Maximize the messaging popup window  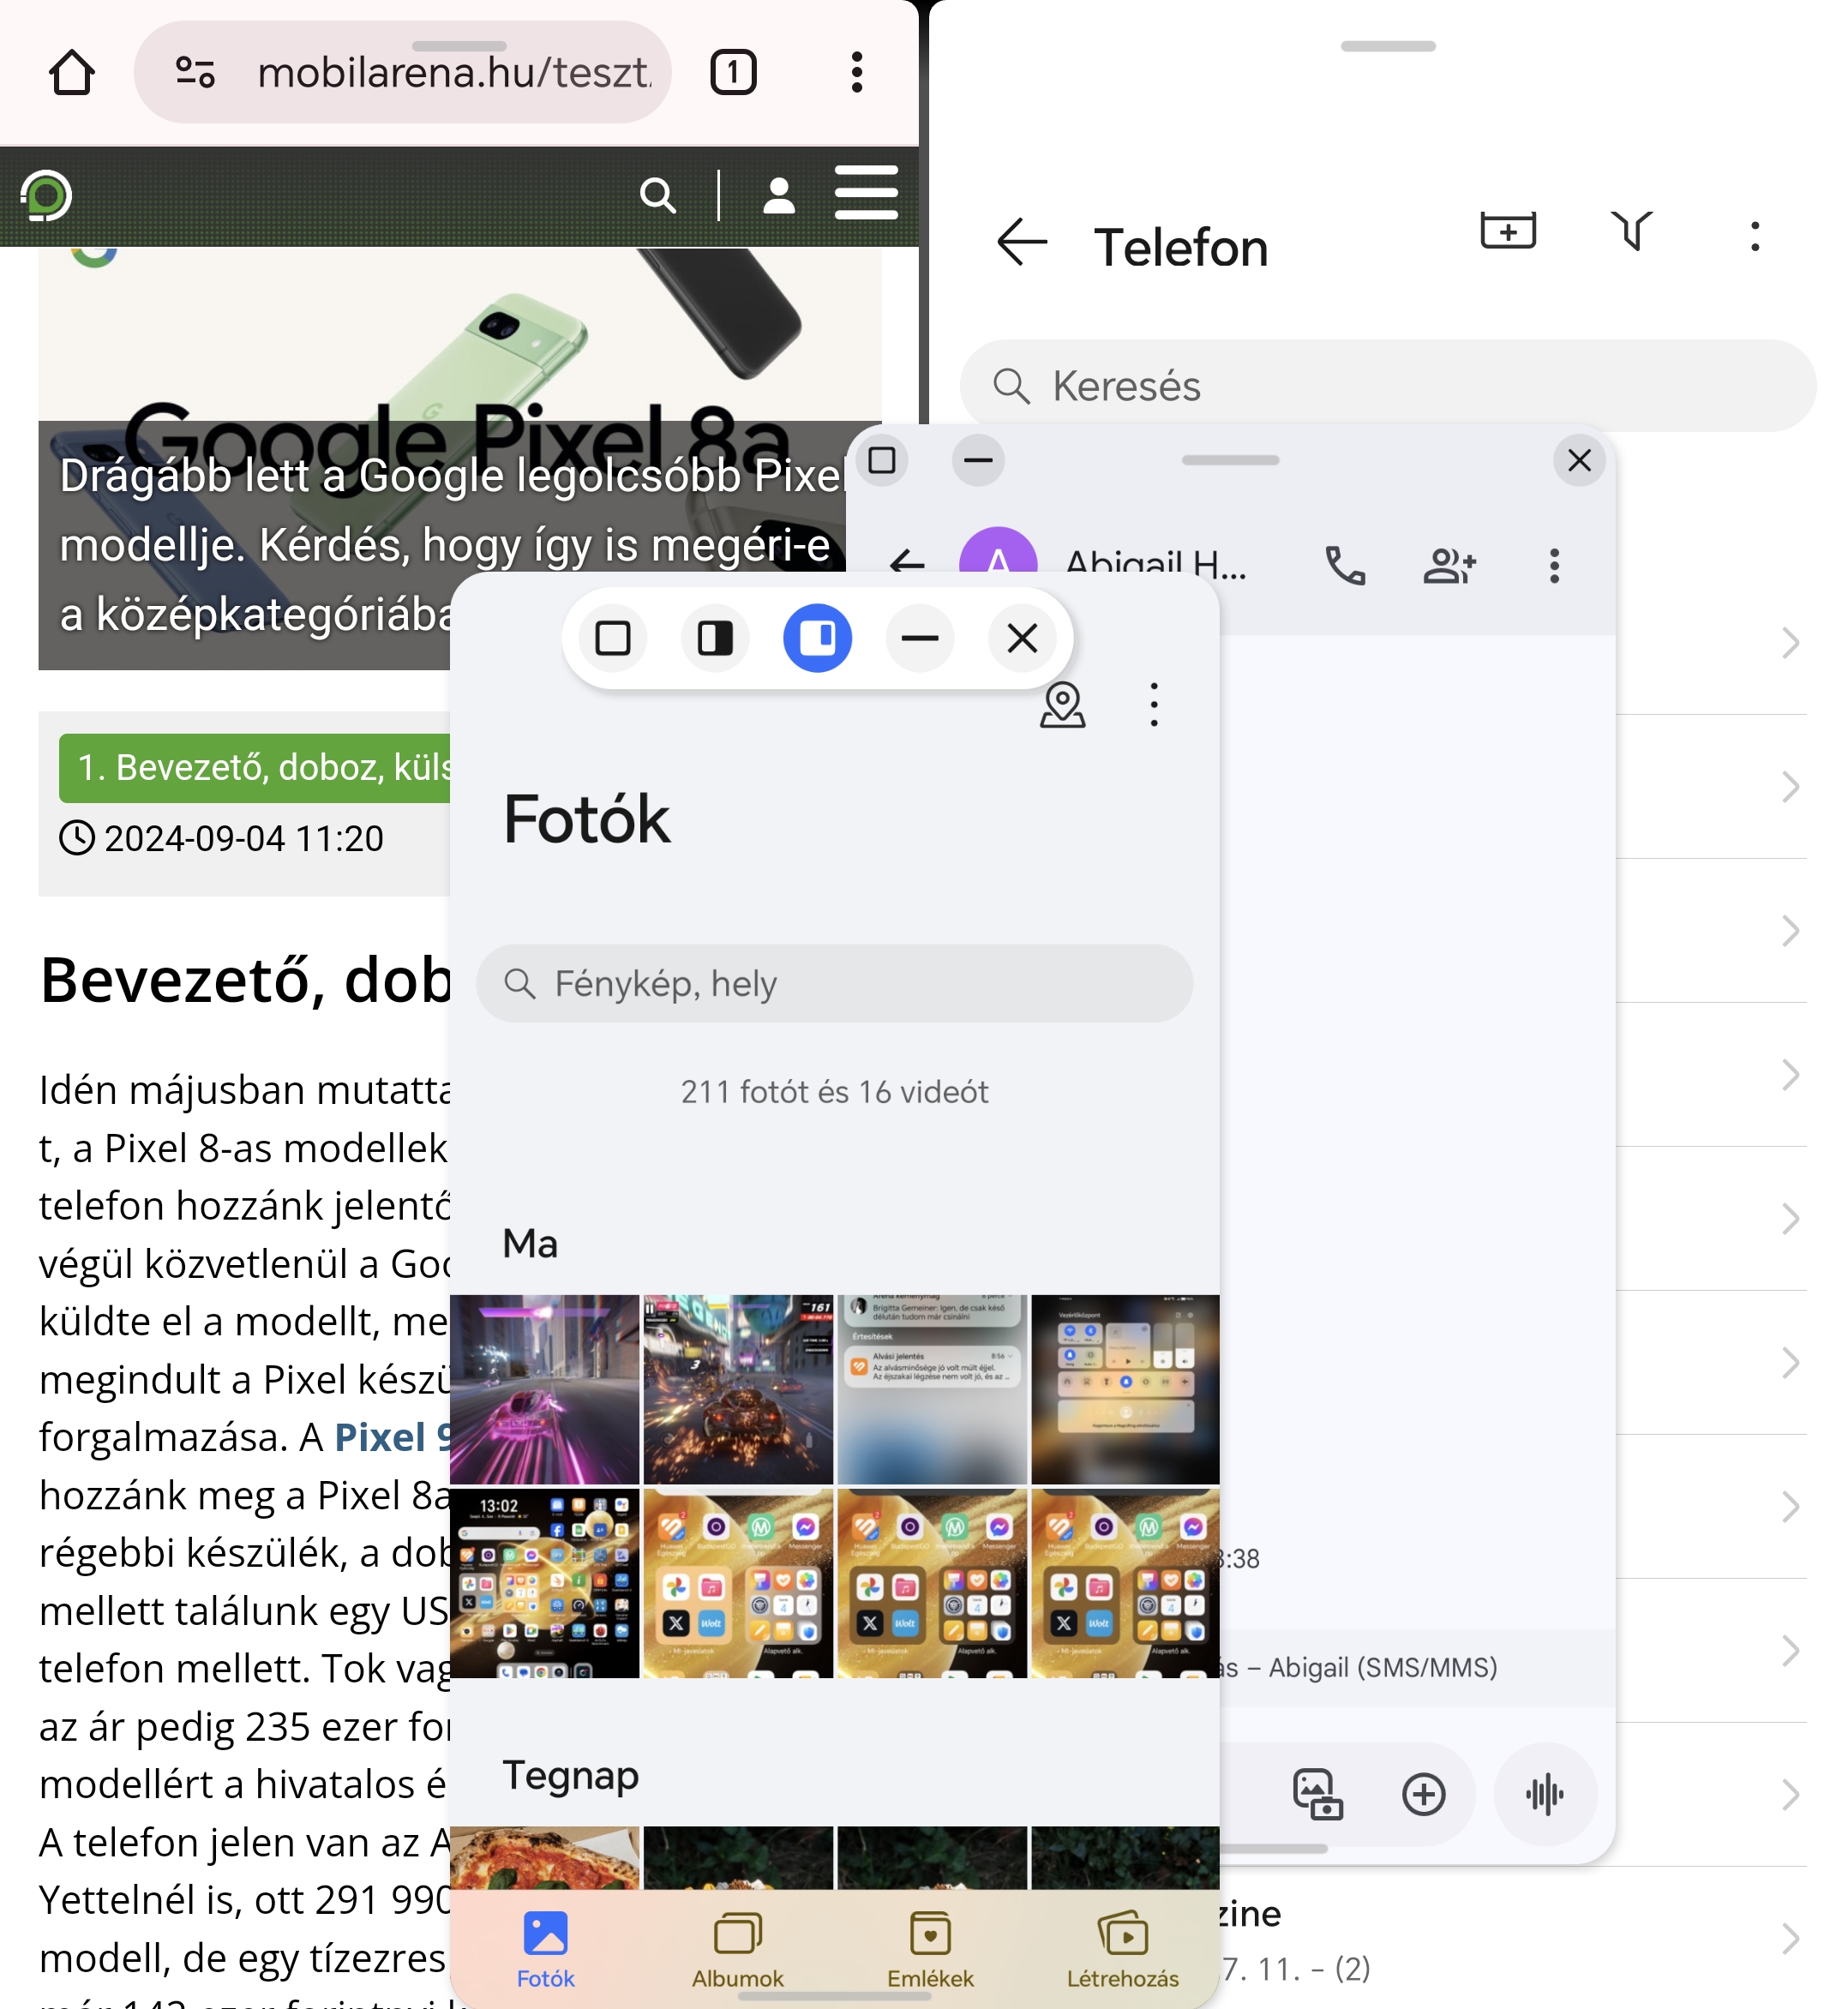[x=882, y=460]
